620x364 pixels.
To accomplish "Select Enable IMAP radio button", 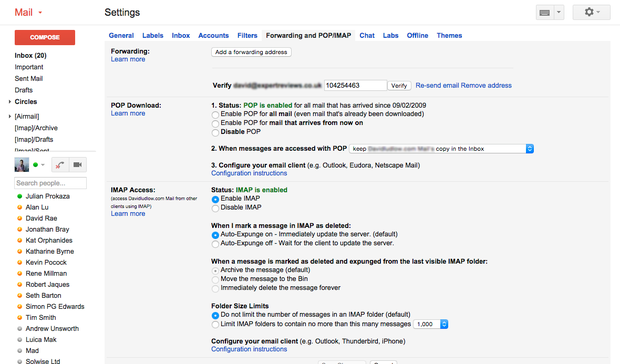I will [x=215, y=199].
